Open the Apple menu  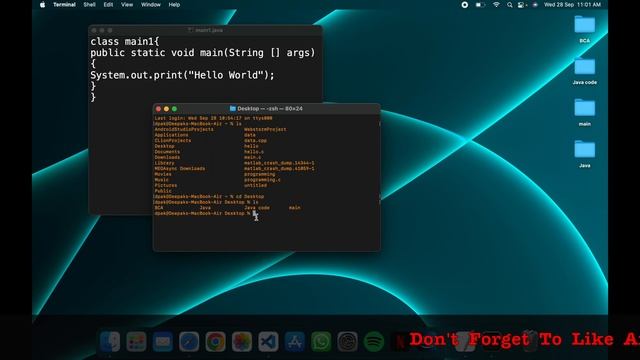pyautogui.click(x=42, y=5)
